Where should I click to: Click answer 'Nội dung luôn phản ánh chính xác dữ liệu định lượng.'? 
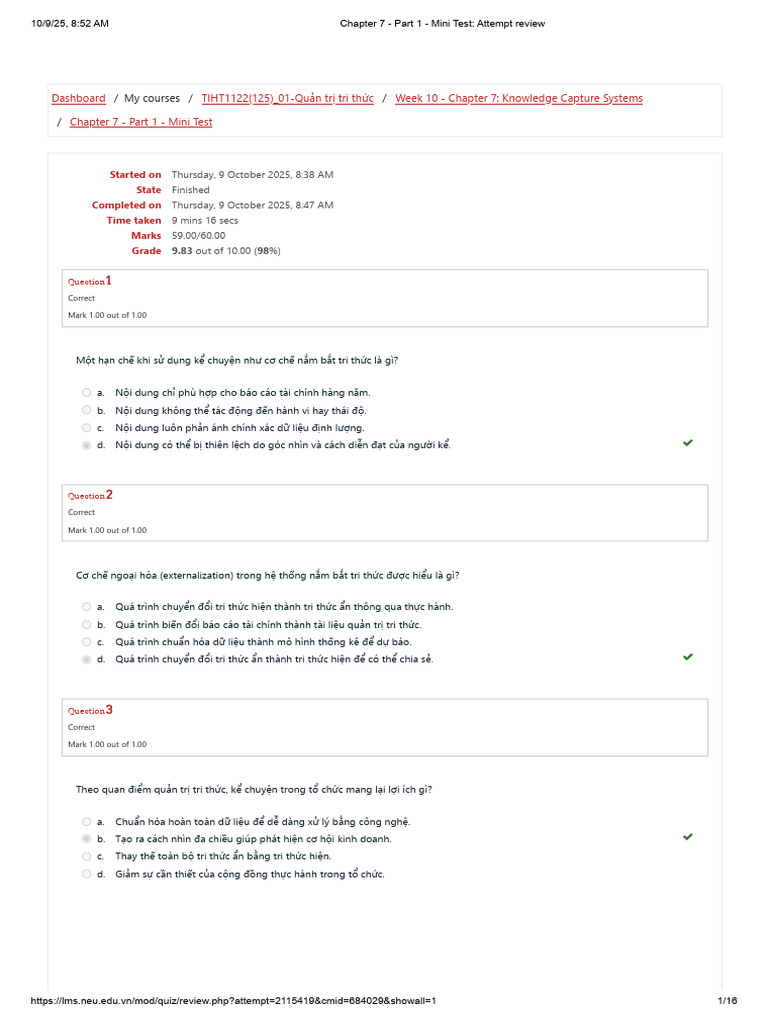click(240, 428)
